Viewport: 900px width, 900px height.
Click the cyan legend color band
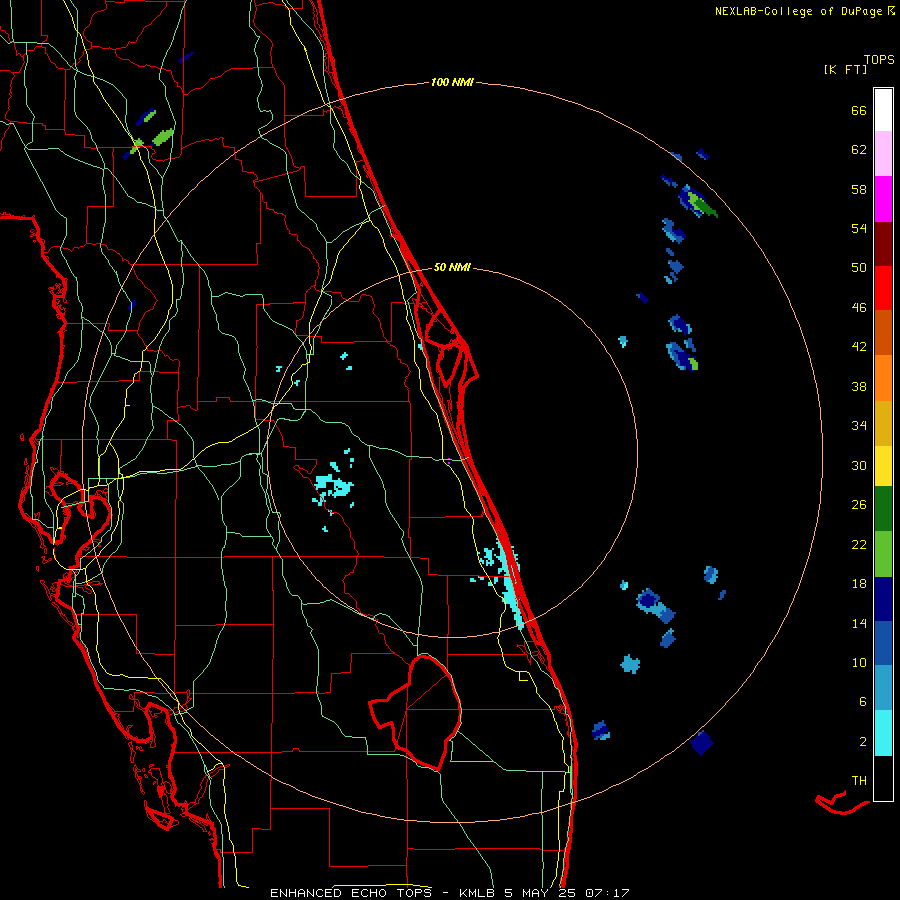[x=883, y=733]
